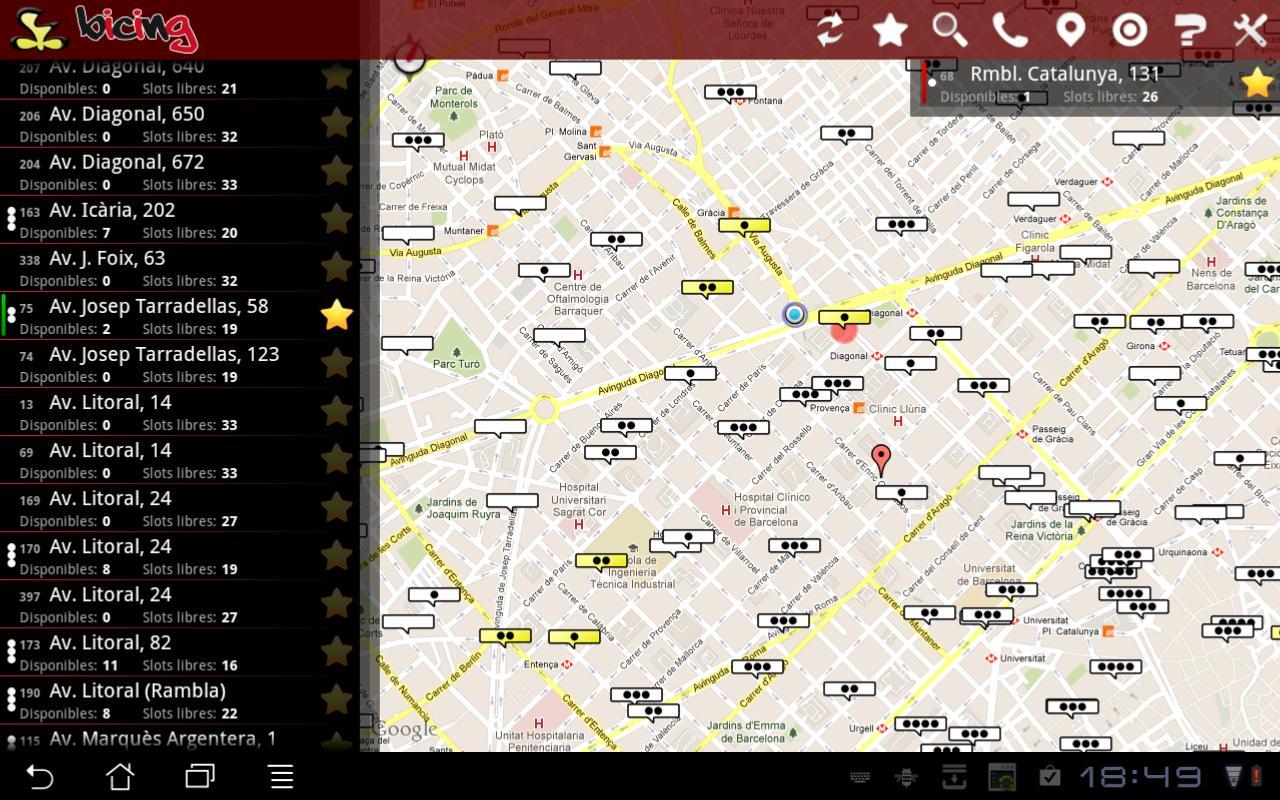The width and height of the screenshot is (1280, 800).
Task: Tap the yellow station marker above Entença metro
Action: click(x=574, y=638)
